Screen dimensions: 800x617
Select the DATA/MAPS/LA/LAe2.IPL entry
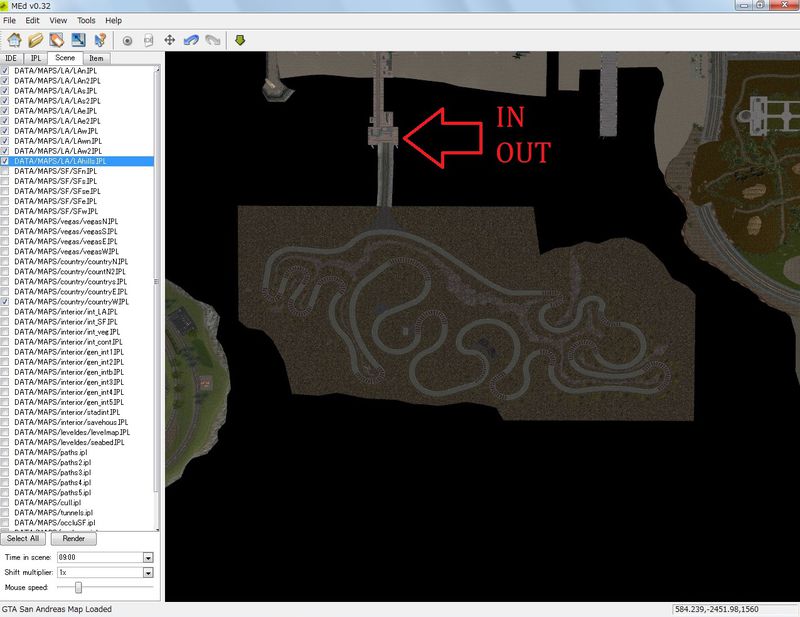click(x=57, y=121)
